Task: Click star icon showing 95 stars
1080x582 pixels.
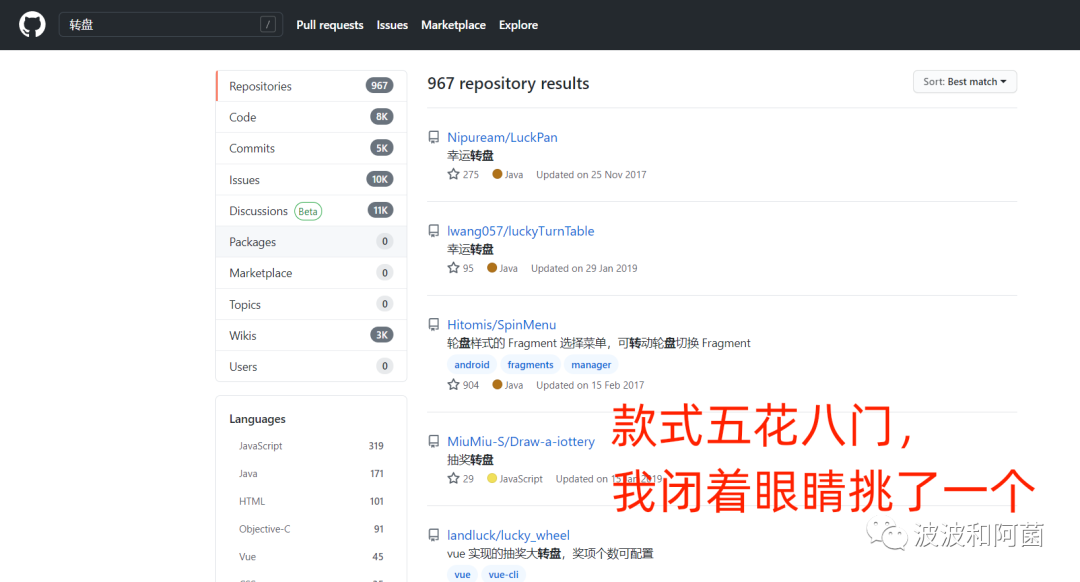Action: [x=453, y=268]
